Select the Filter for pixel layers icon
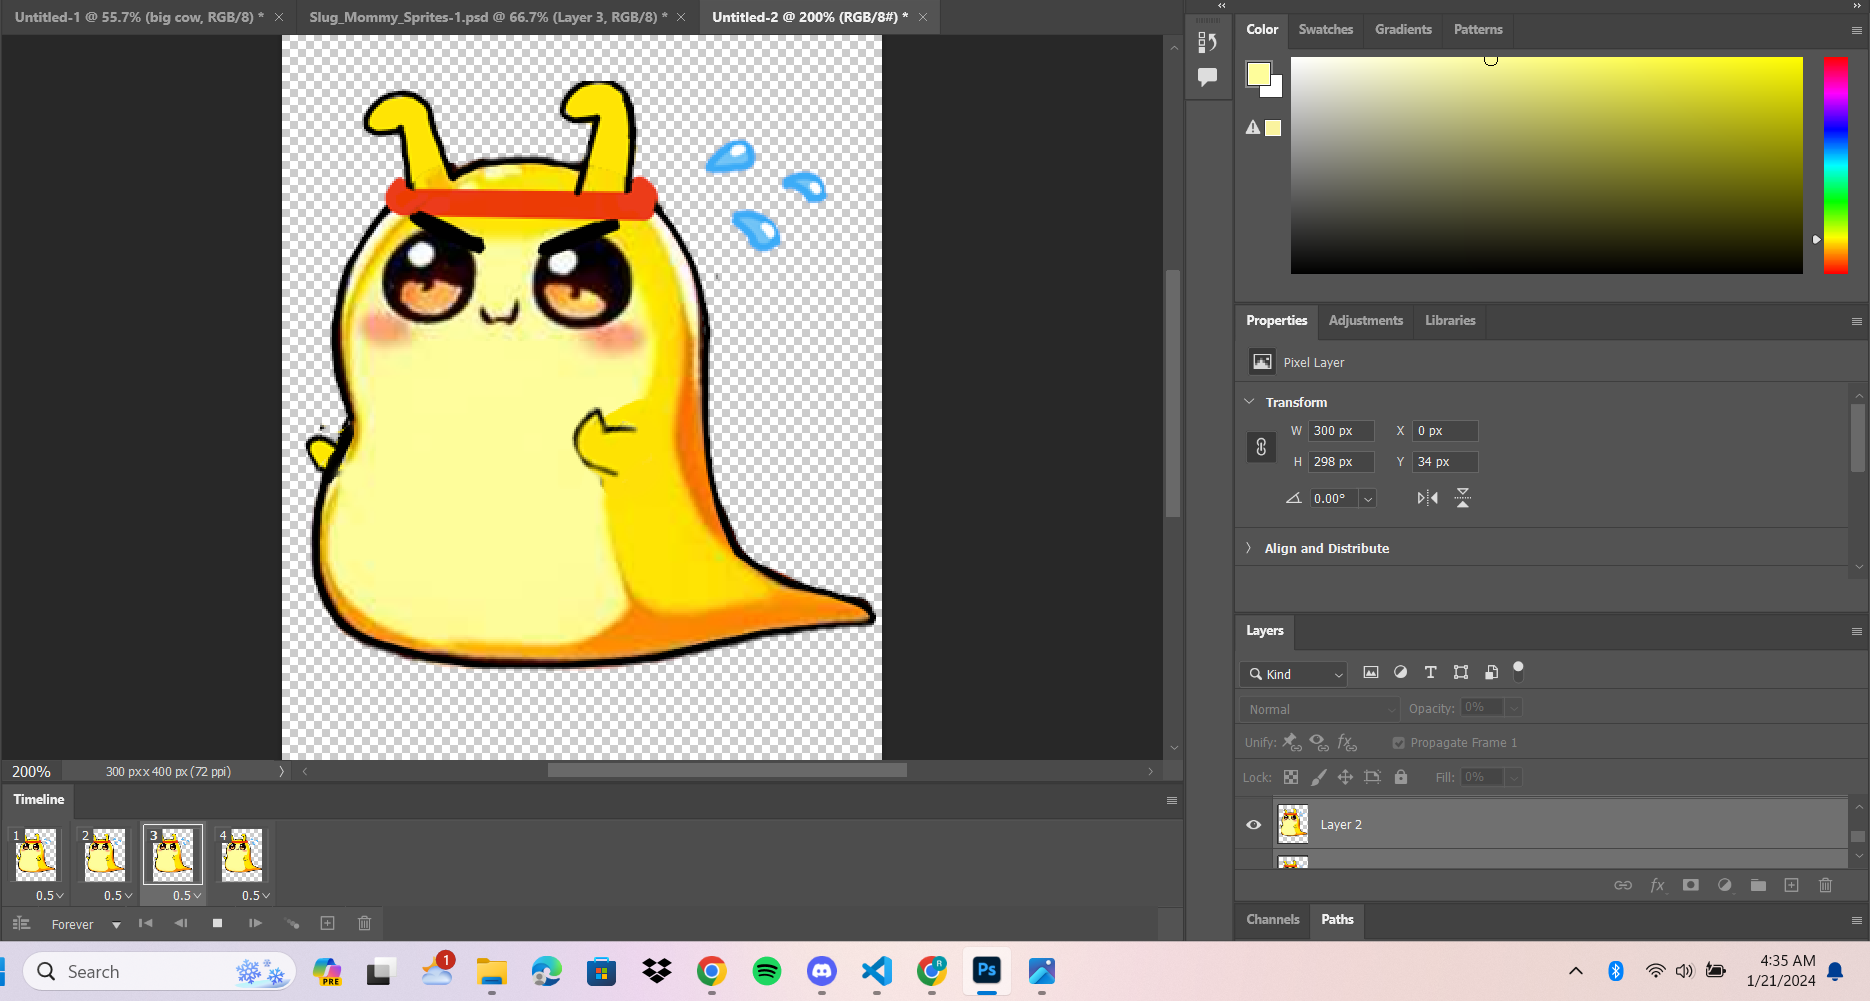Image resolution: width=1870 pixels, height=1001 pixels. [1370, 672]
